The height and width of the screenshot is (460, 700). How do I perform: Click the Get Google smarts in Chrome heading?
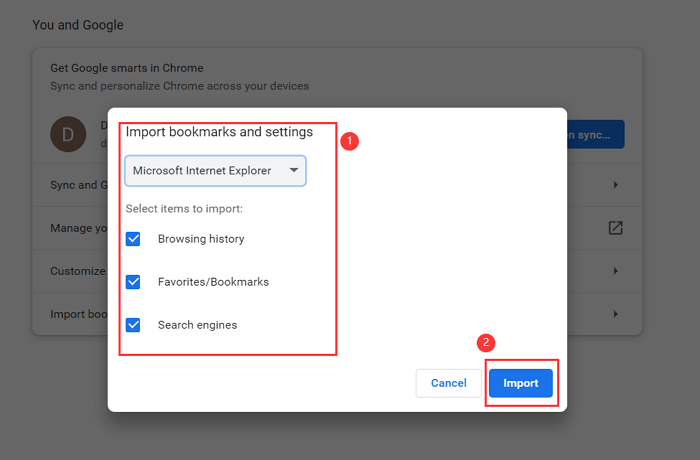[126, 68]
